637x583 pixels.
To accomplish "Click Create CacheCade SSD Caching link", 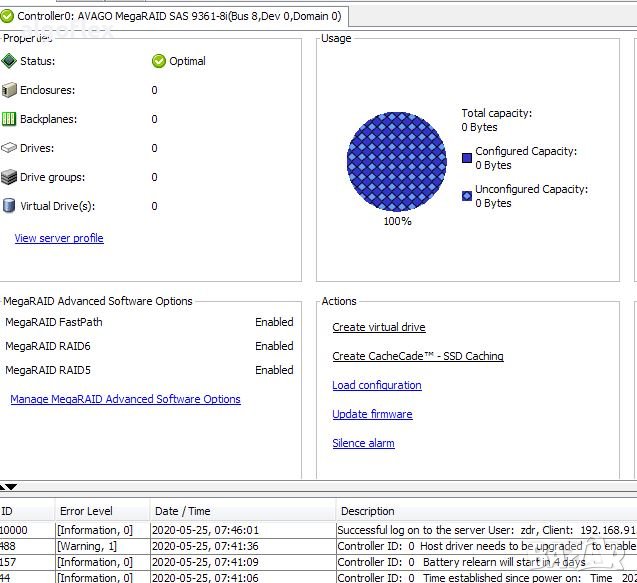I will pos(417,356).
